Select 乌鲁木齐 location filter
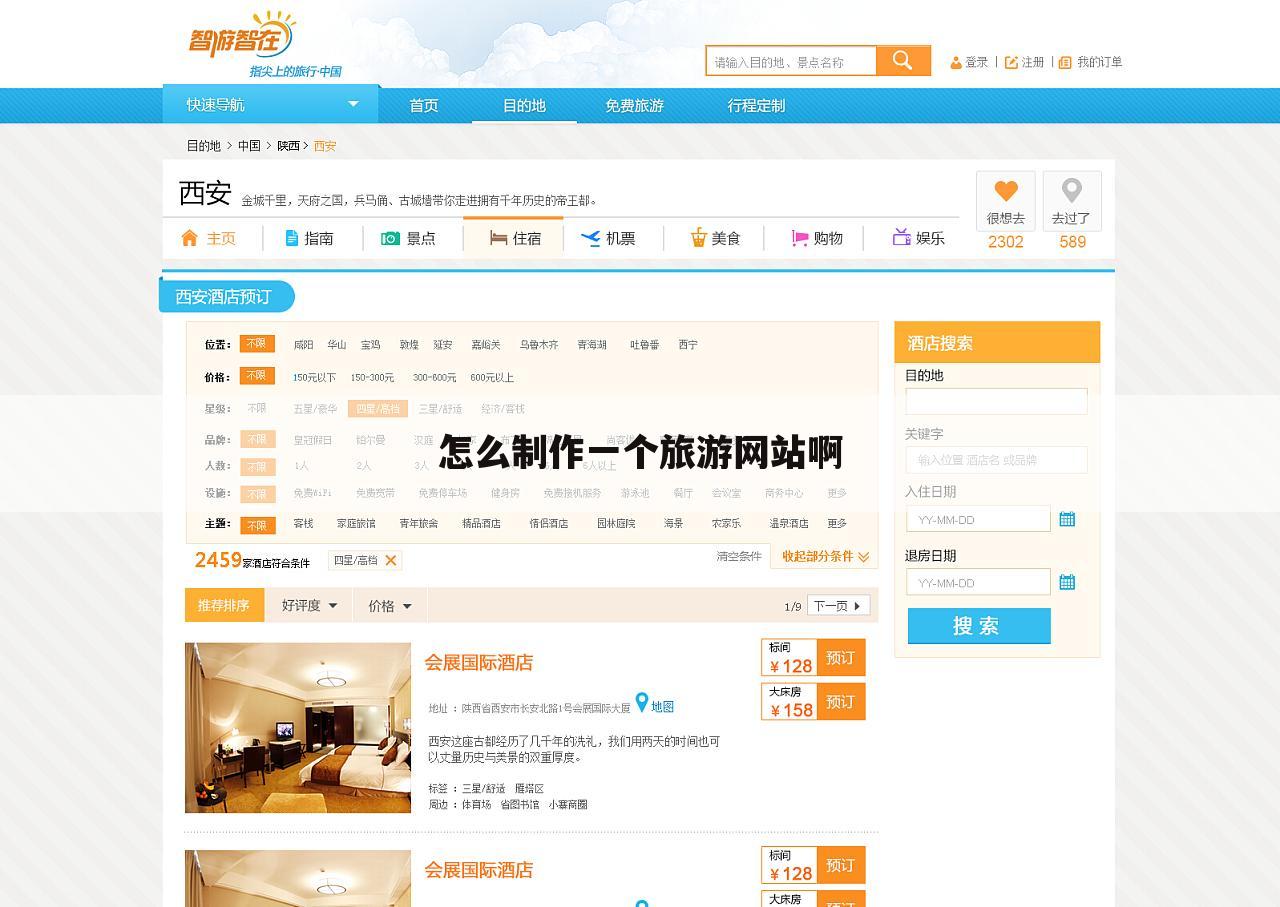The width and height of the screenshot is (1280, 907). [x=539, y=345]
